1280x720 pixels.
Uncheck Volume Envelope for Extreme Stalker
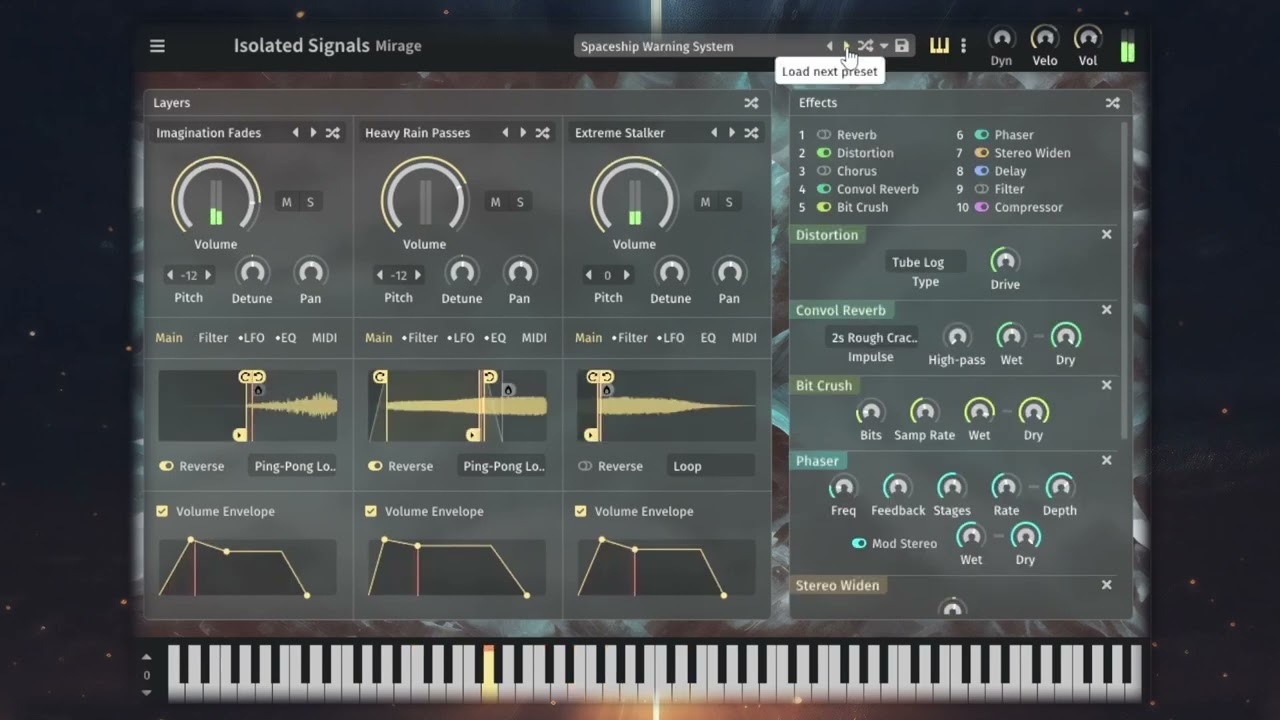(581, 511)
